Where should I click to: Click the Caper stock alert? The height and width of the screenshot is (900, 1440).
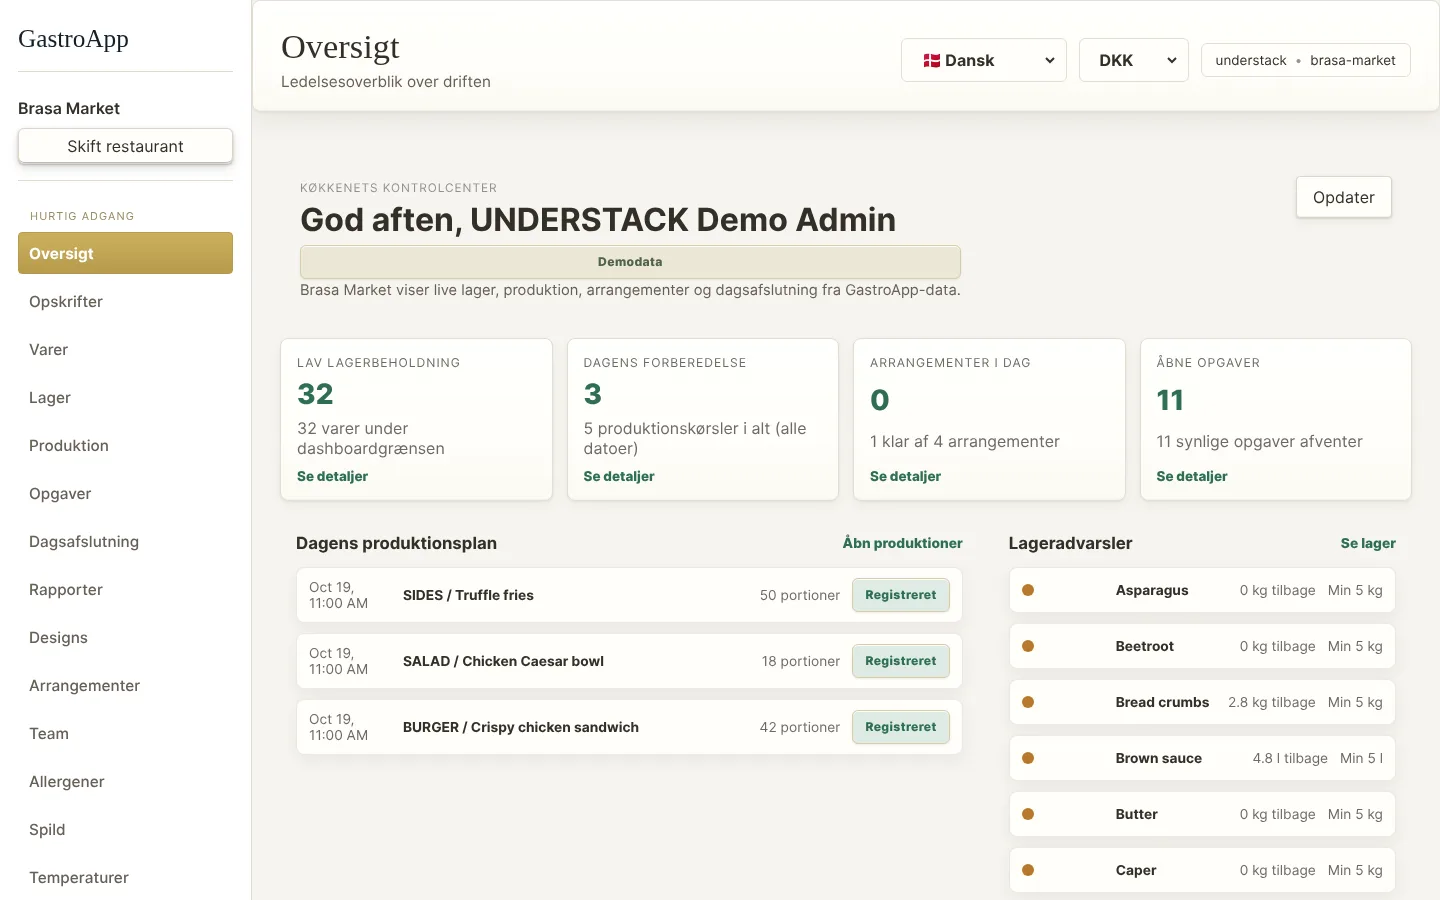point(1202,870)
